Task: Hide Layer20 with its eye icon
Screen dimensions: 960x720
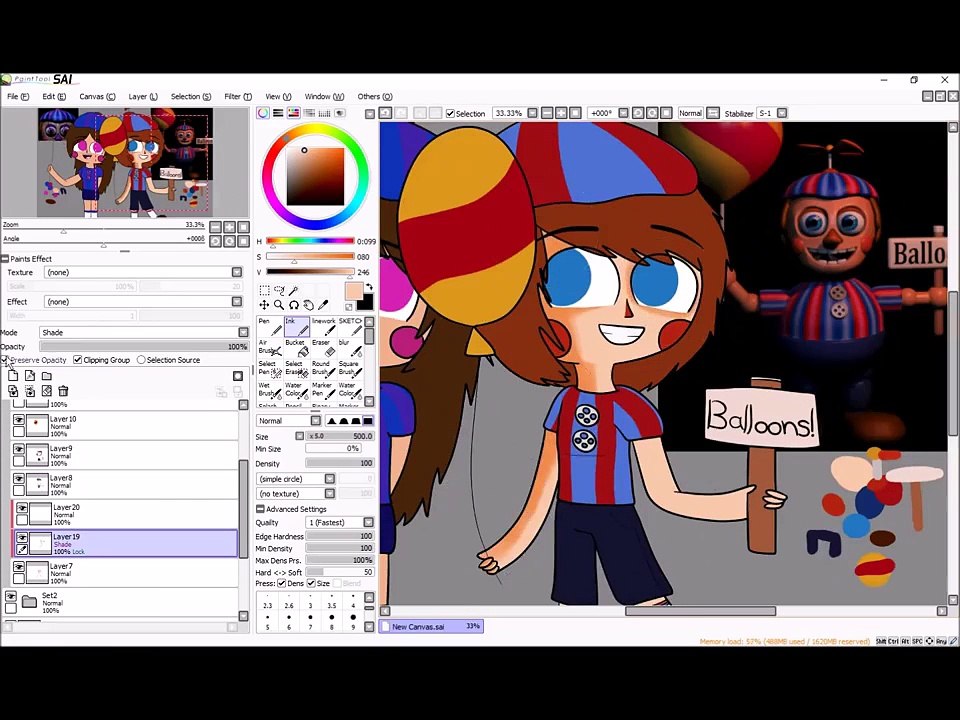Action: pos(22,508)
